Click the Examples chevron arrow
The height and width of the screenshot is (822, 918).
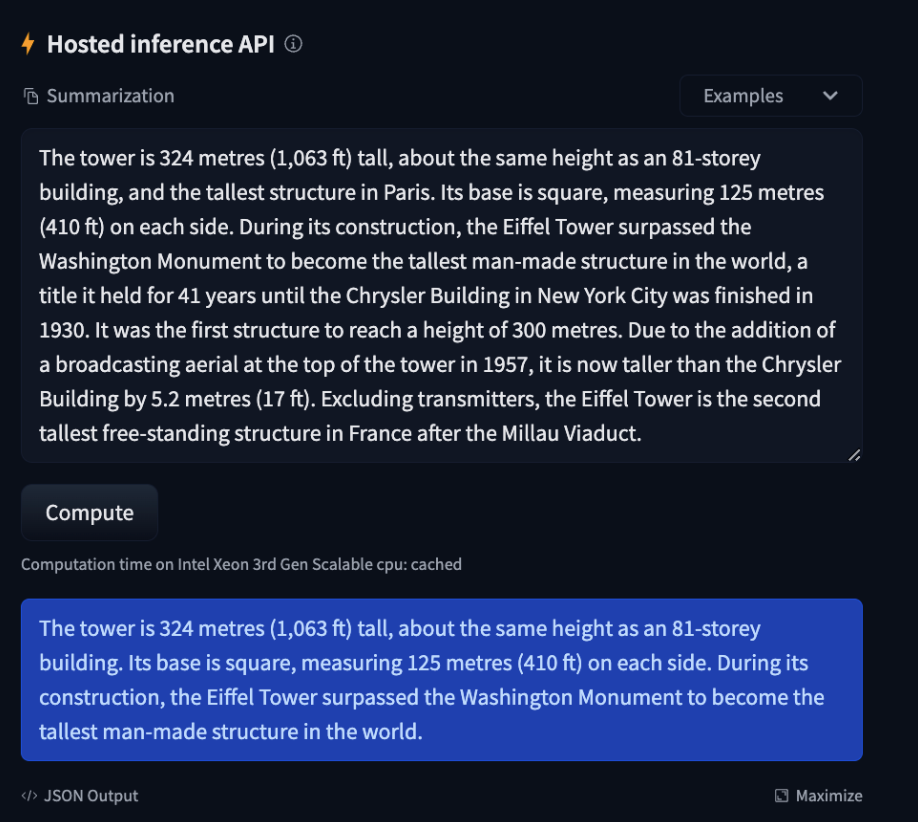coord(831,95)
